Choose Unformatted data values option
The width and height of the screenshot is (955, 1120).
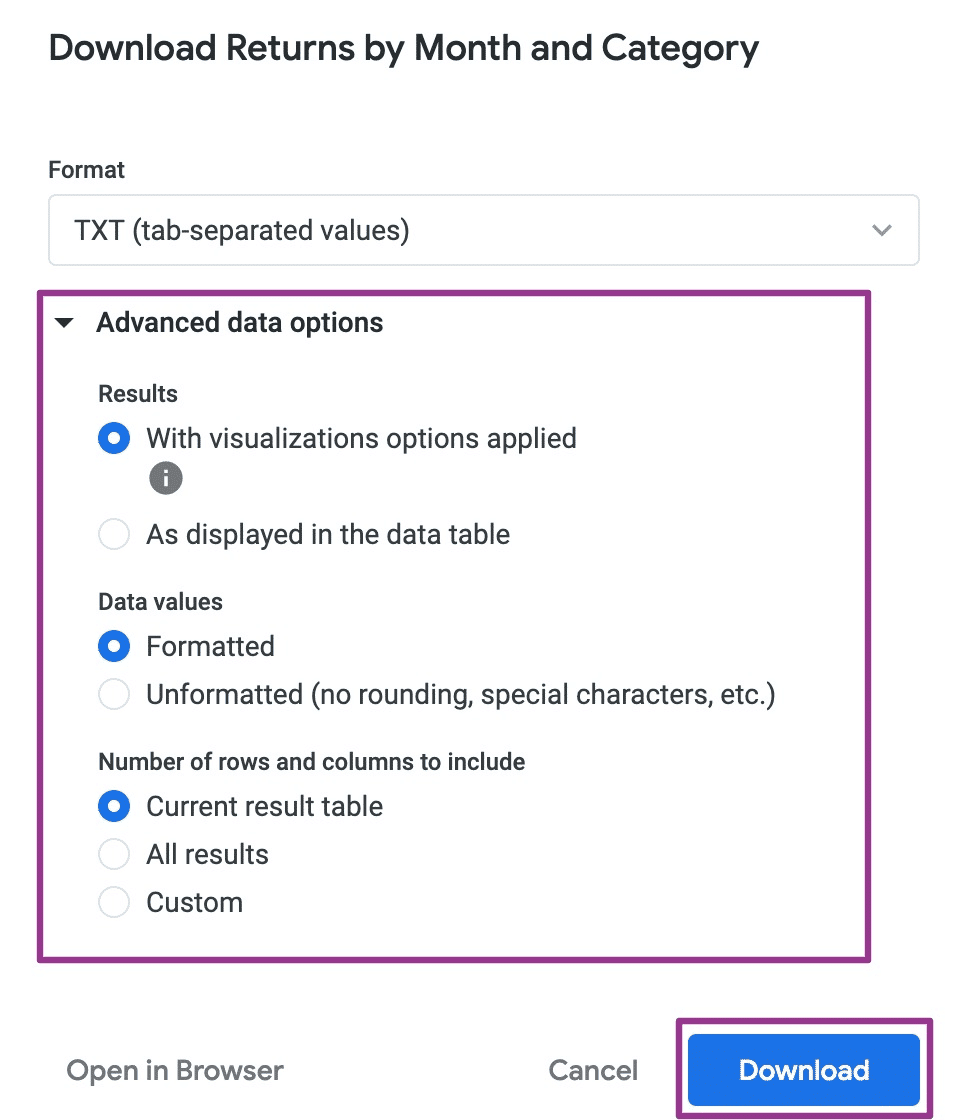pyautogui.click(x=114, y=695)
